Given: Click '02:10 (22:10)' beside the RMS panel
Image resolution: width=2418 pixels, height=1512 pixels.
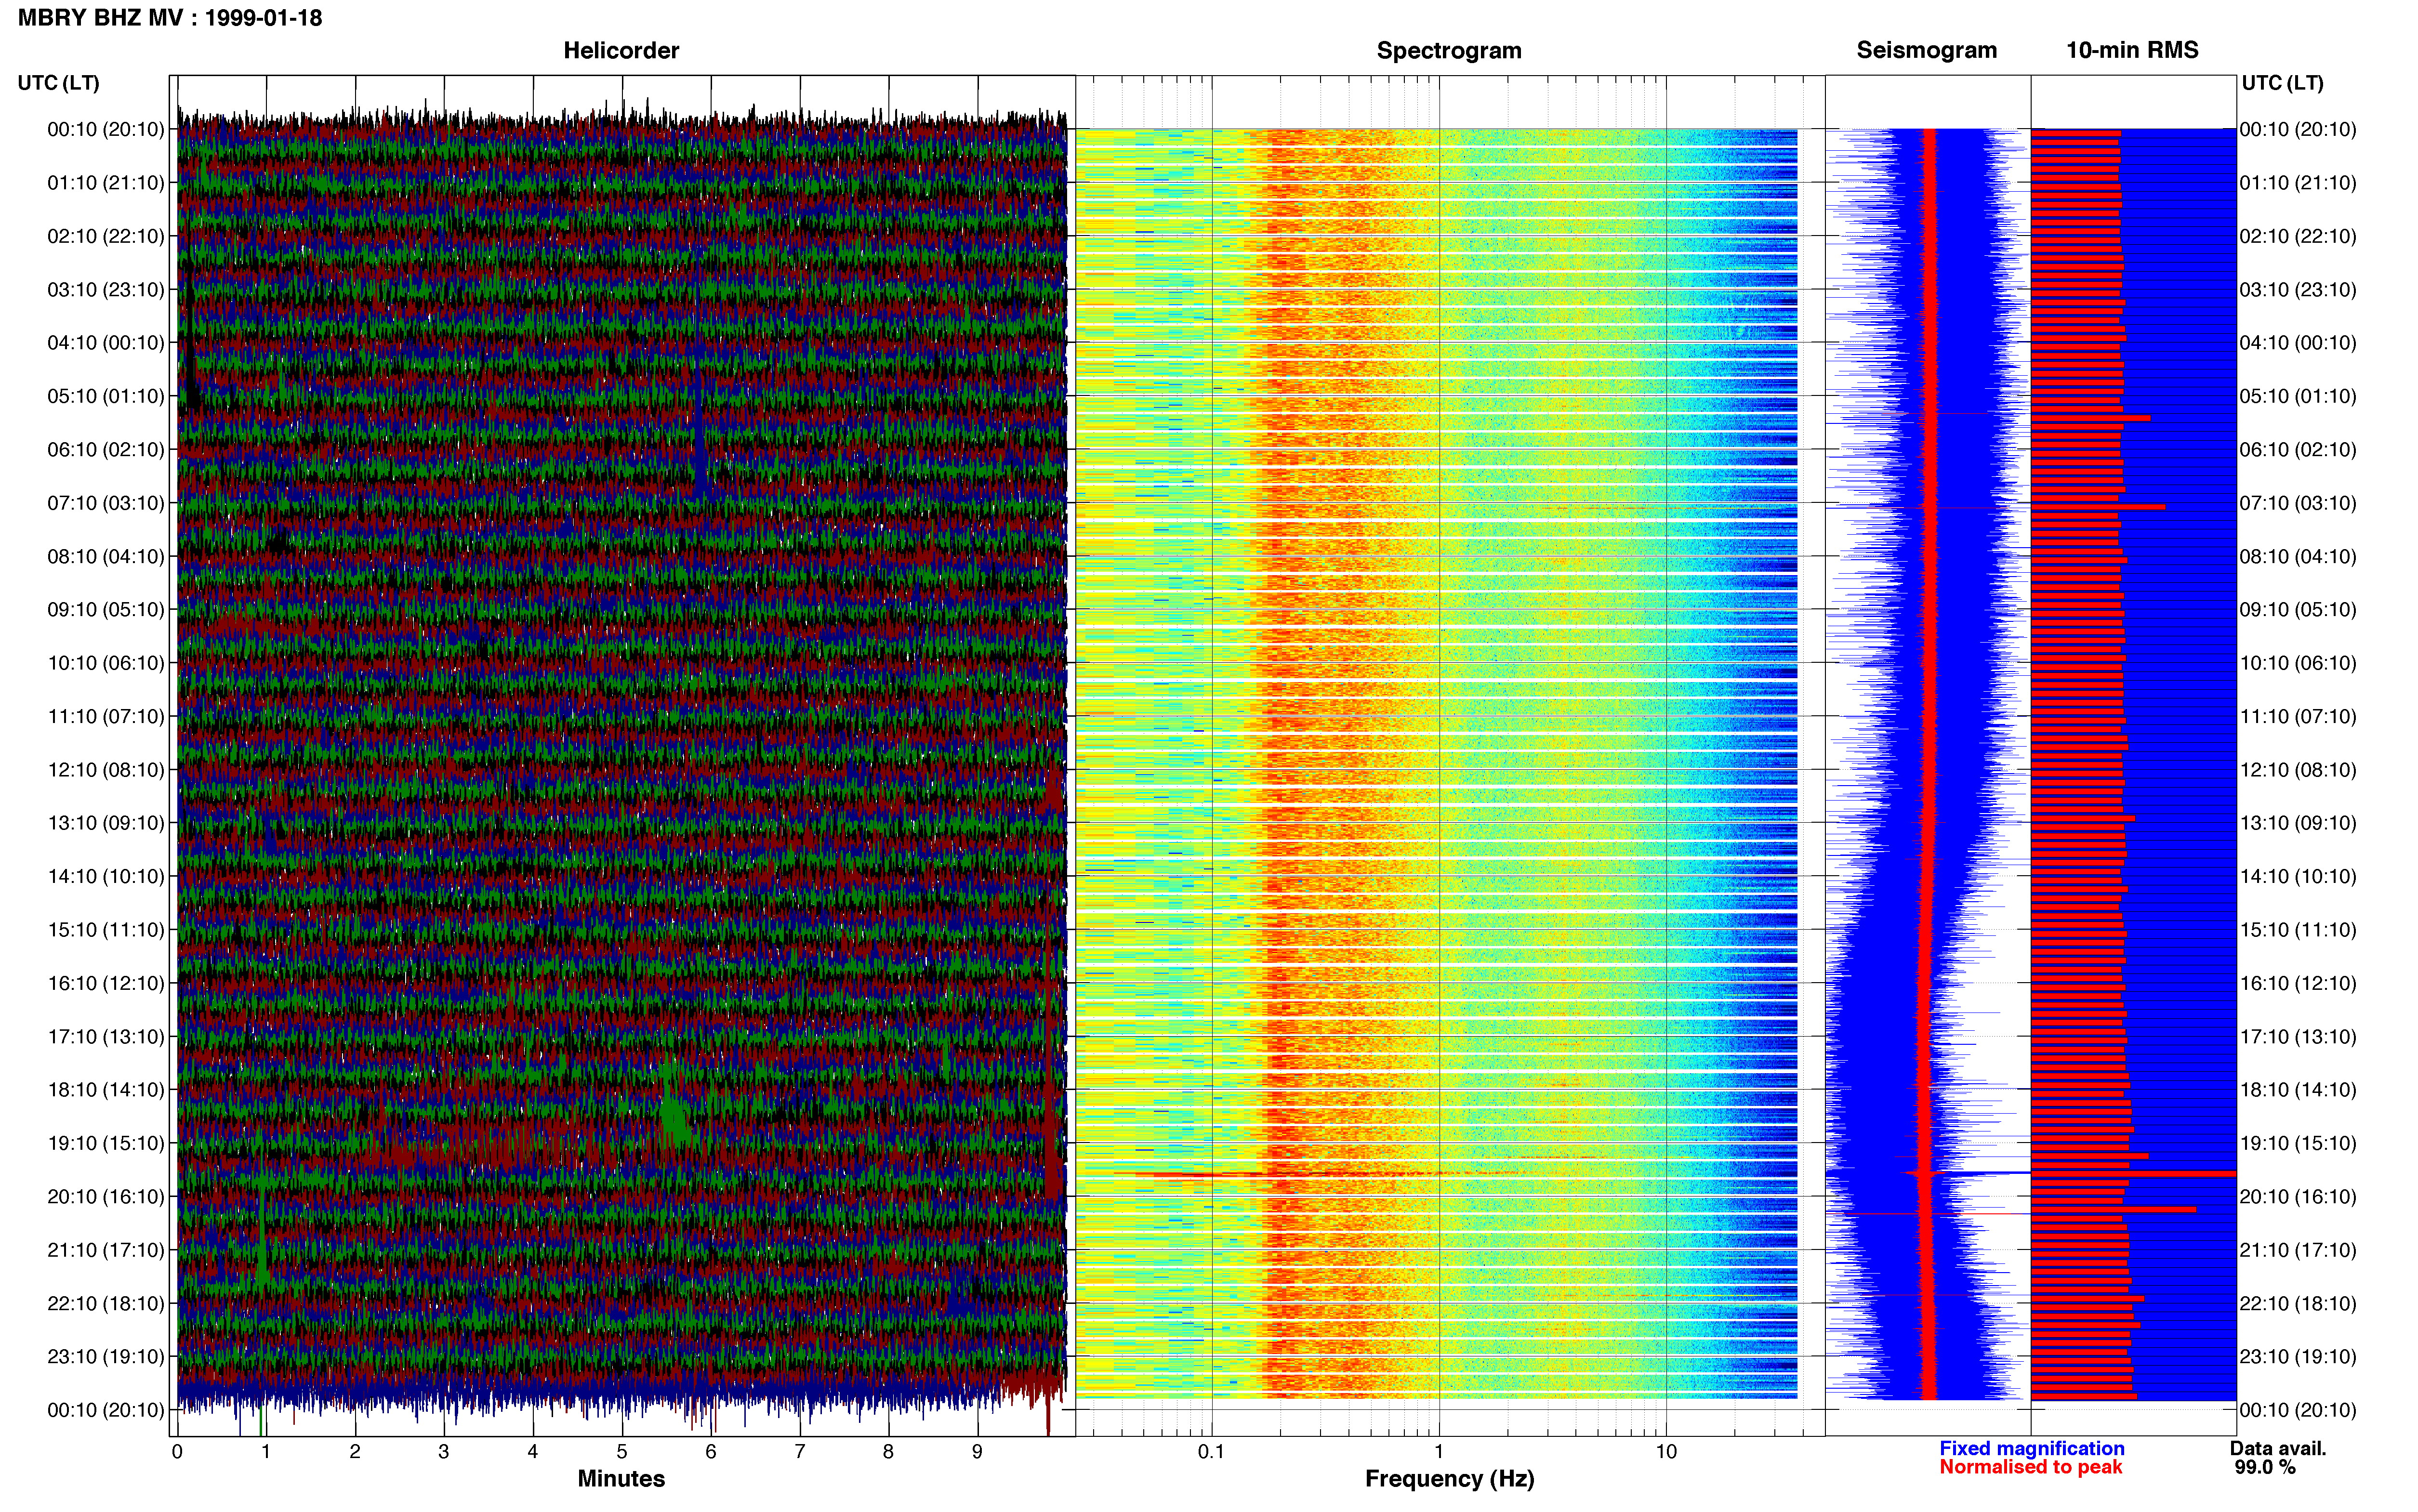Looking at the screenshot, I should [x=2298, y=236].
